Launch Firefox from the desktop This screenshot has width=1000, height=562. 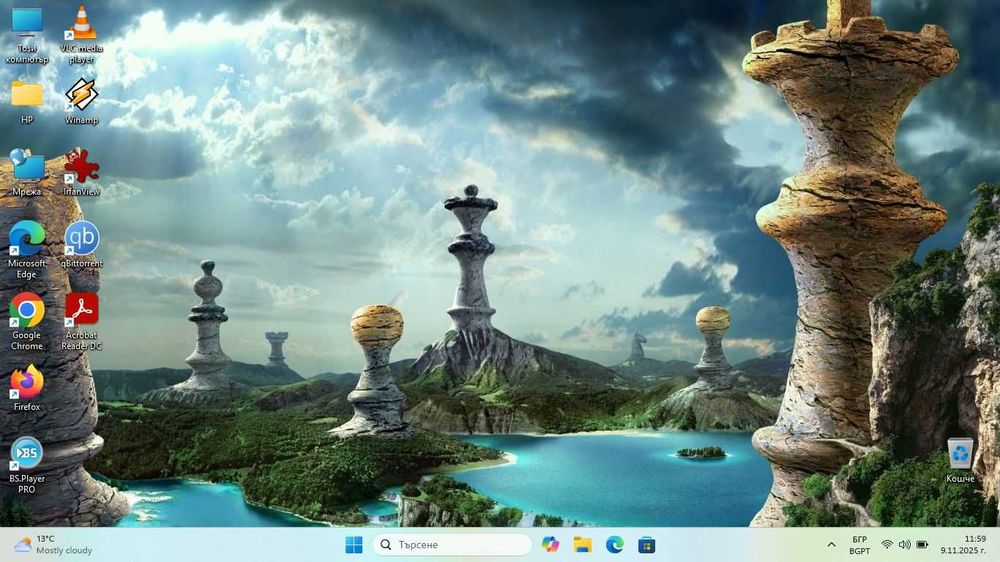point(27,388)
